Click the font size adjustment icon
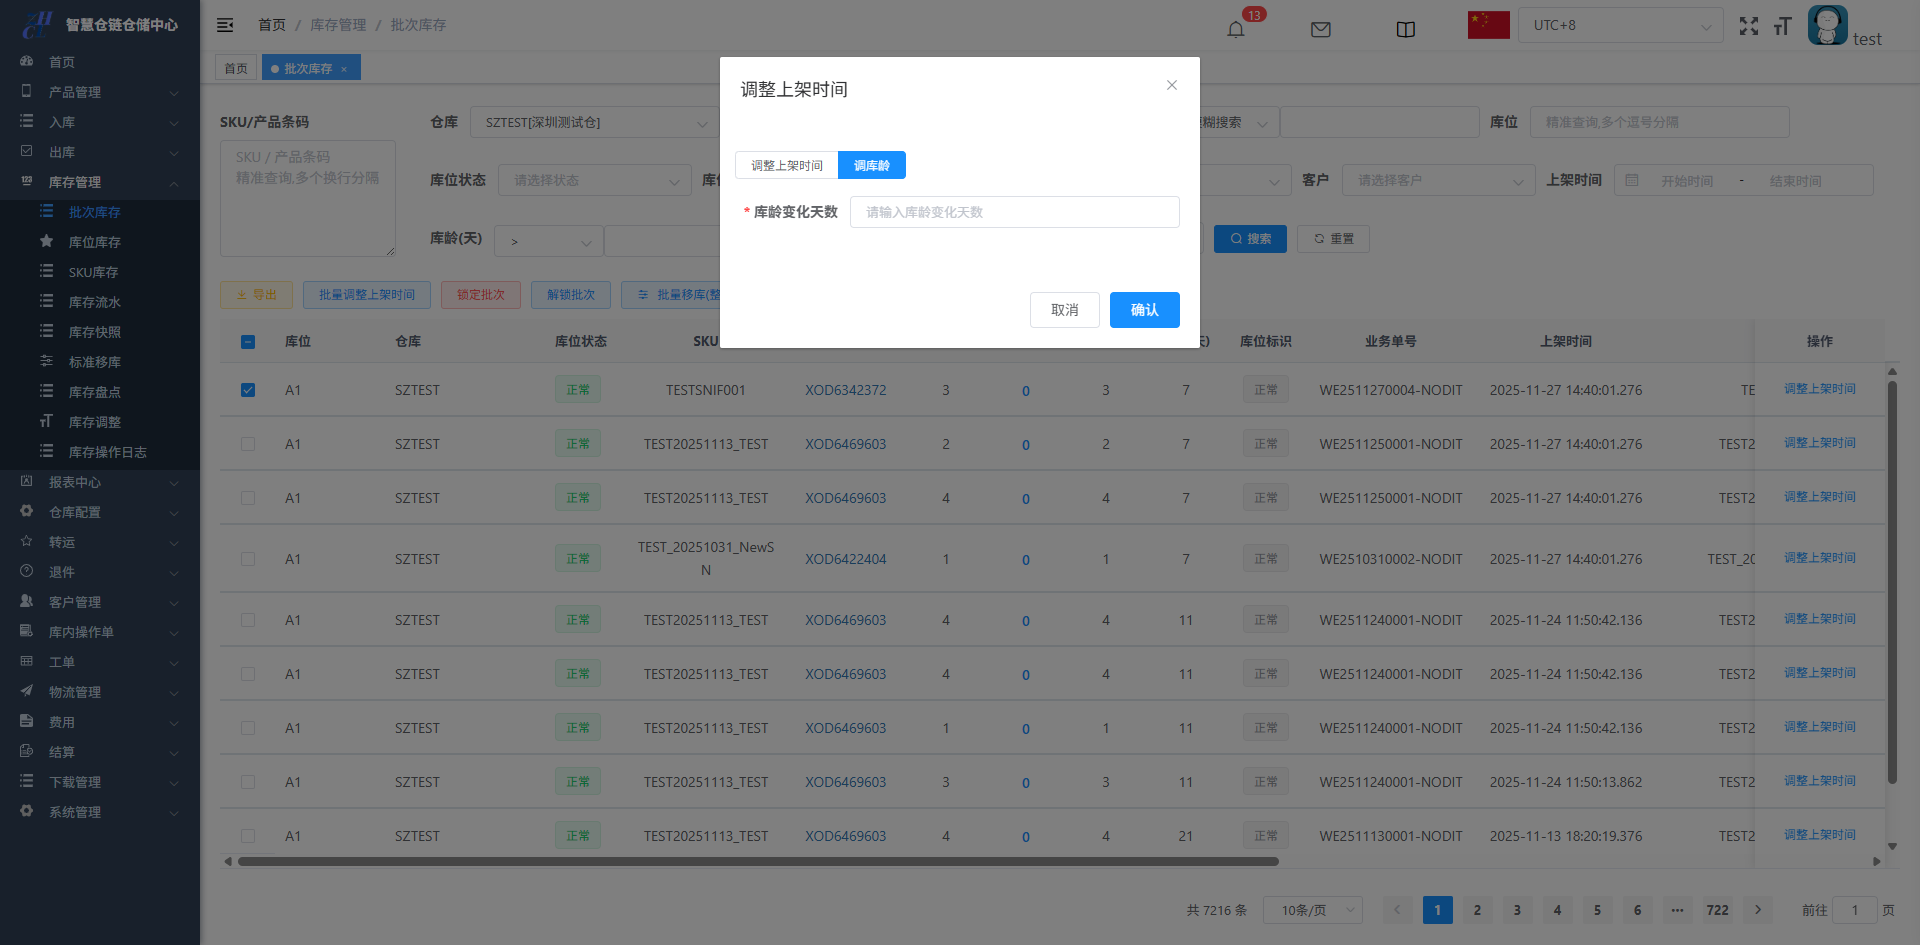 pyautogui.click(x=1782, y=26)
